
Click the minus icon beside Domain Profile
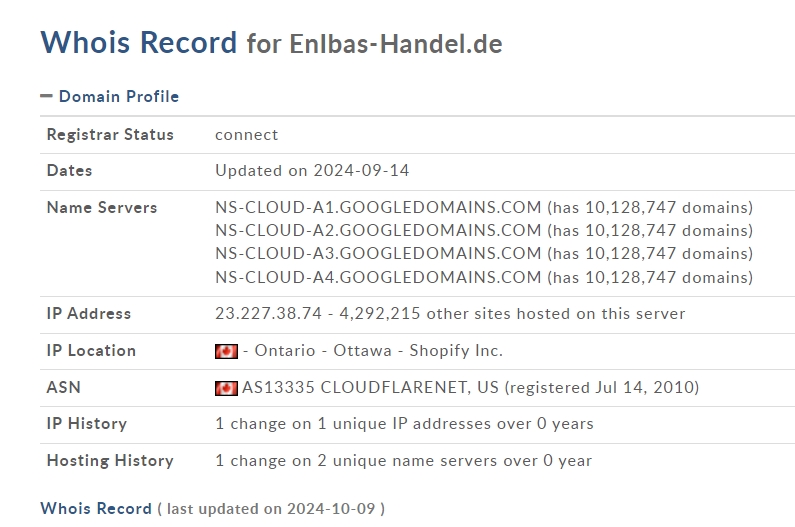point(46,96)
